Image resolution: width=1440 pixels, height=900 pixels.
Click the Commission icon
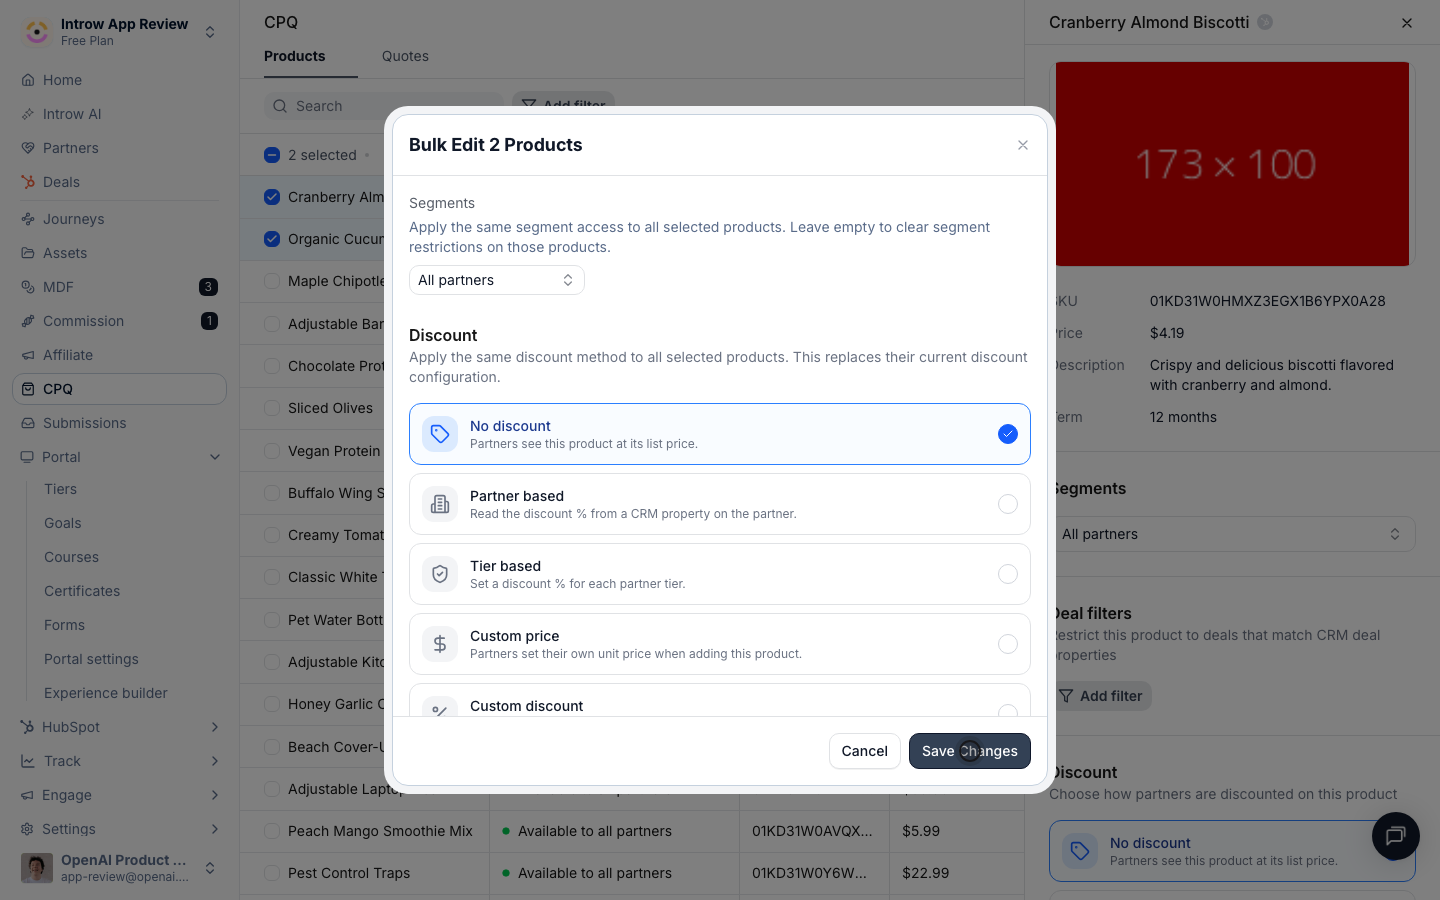(x=28, y=321)
